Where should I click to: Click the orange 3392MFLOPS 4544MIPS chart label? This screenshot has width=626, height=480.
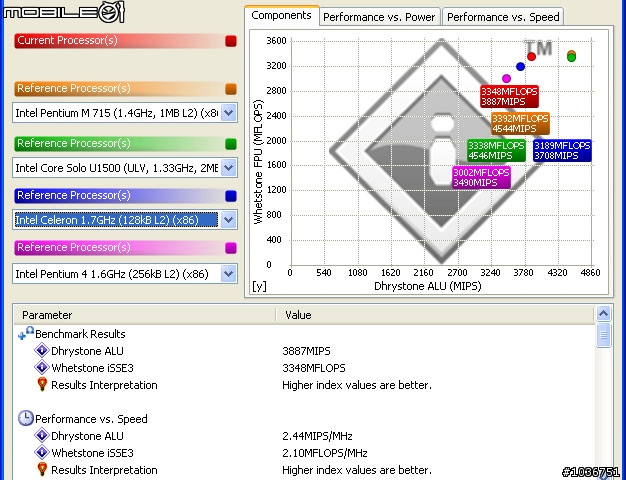[520, 123]
